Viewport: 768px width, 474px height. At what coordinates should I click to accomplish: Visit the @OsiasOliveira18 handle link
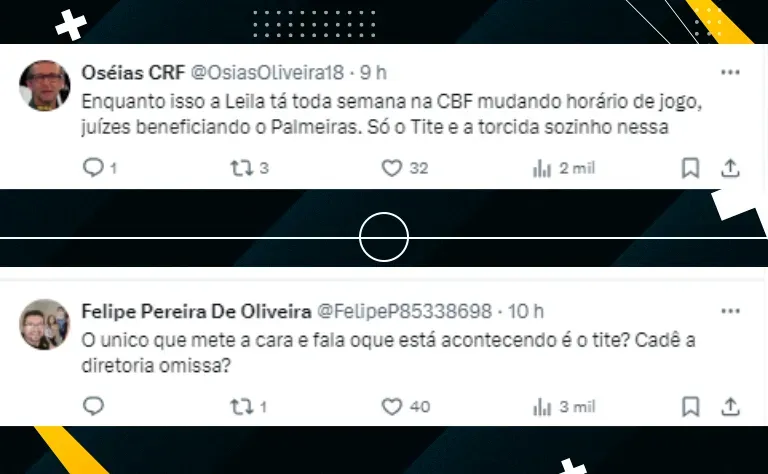[x=267, y=73]
